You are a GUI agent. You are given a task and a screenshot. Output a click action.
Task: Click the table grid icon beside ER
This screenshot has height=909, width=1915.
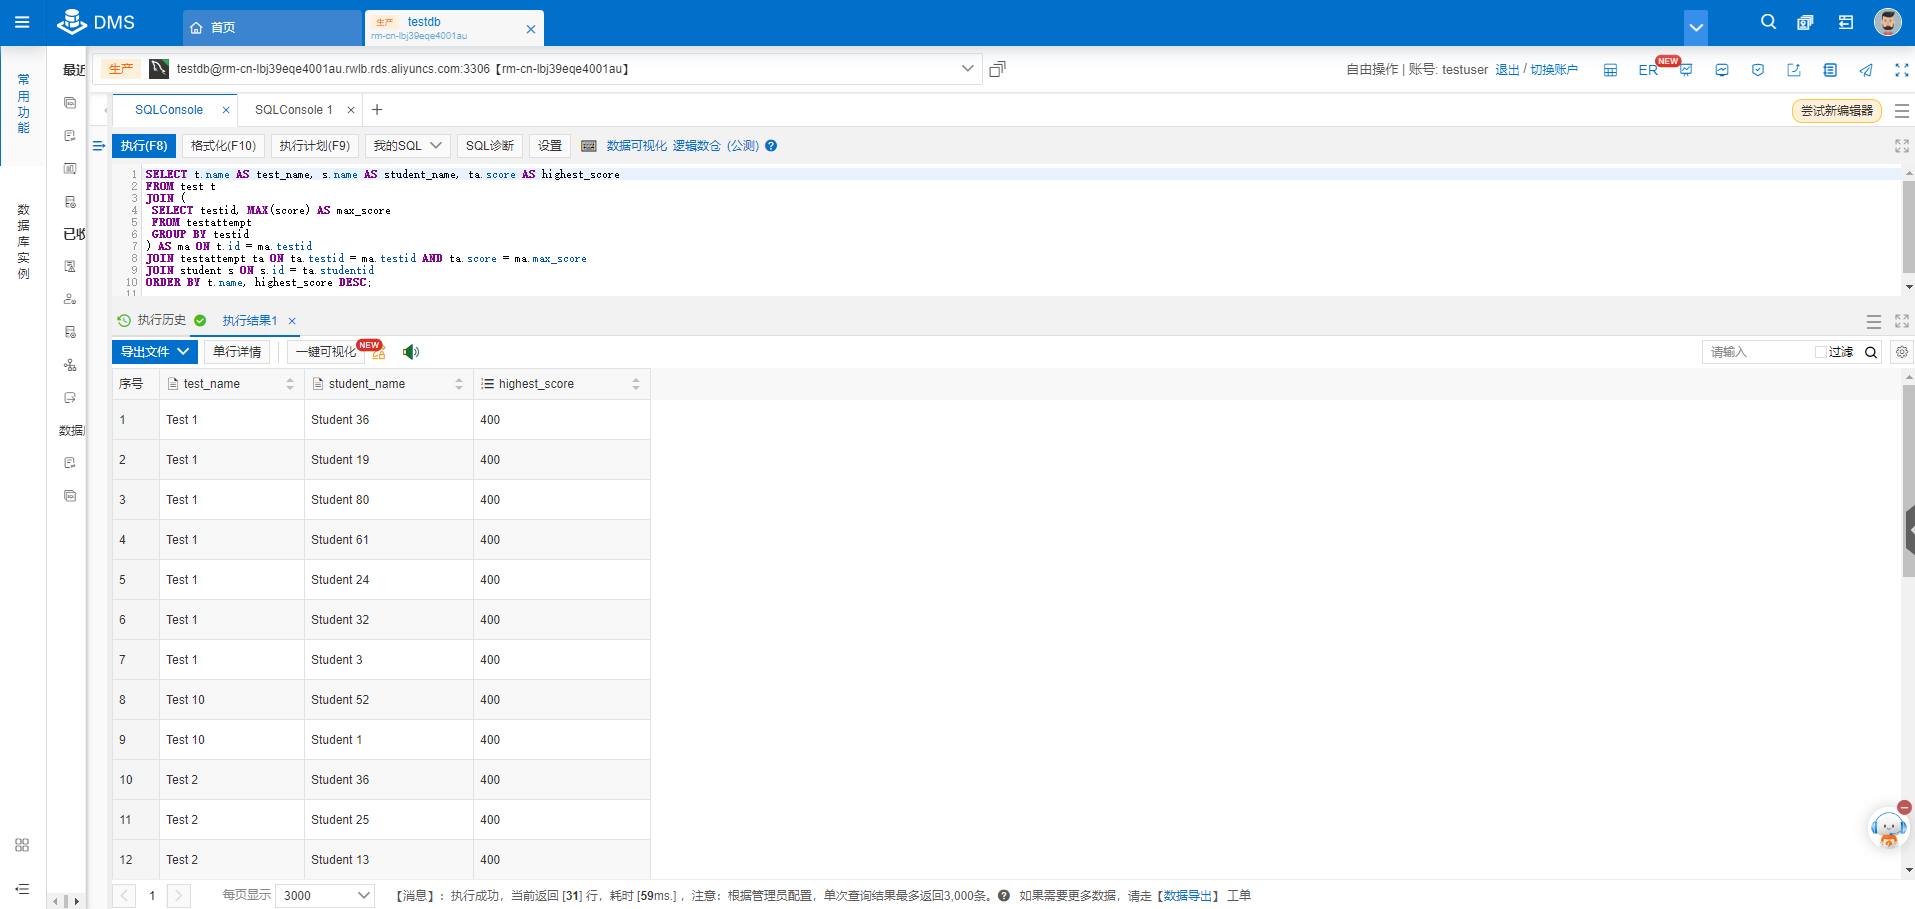click(1610, 70)
